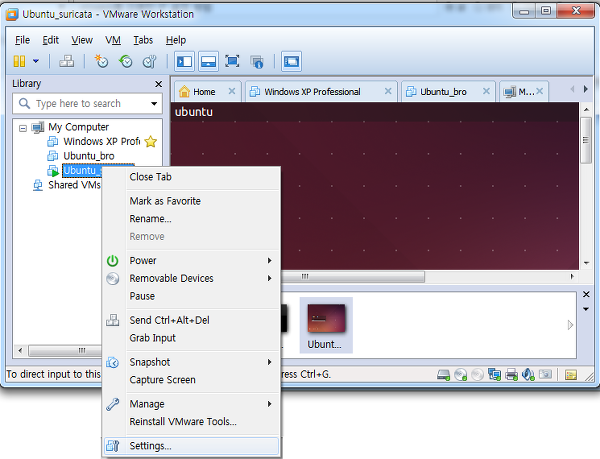Screen dimensions: 600x459
Task: Open the library search filter dropdown
Action: (154, 104)
